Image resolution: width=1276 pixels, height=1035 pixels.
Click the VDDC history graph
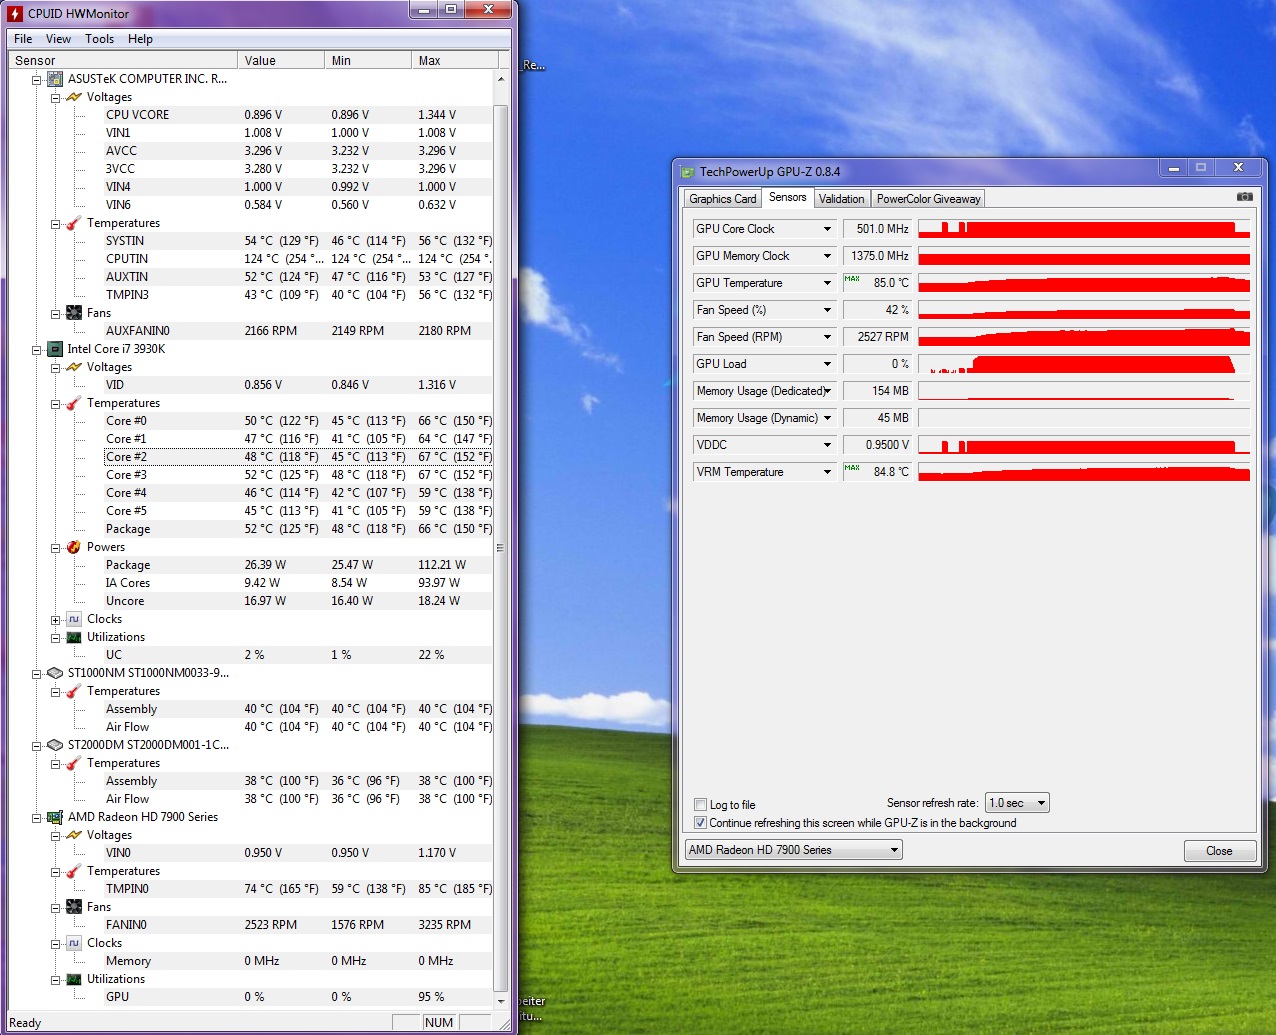[x=1084, y=445]
